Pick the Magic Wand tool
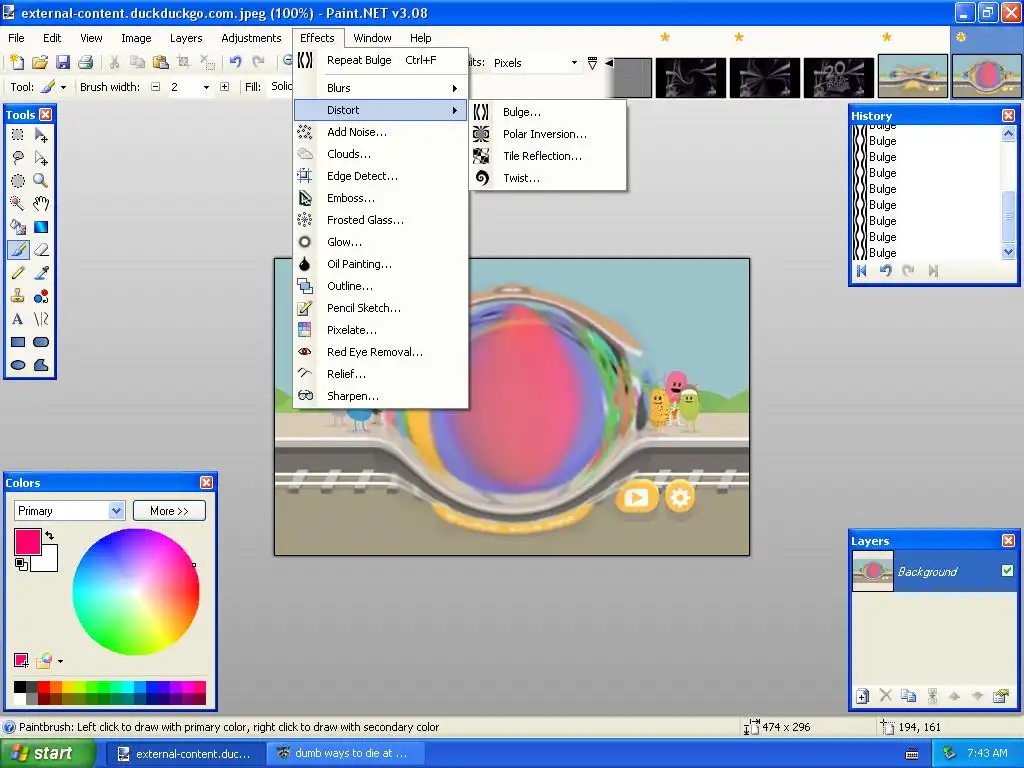Screen dimensions: 1024x768 (x=18, y=204)
